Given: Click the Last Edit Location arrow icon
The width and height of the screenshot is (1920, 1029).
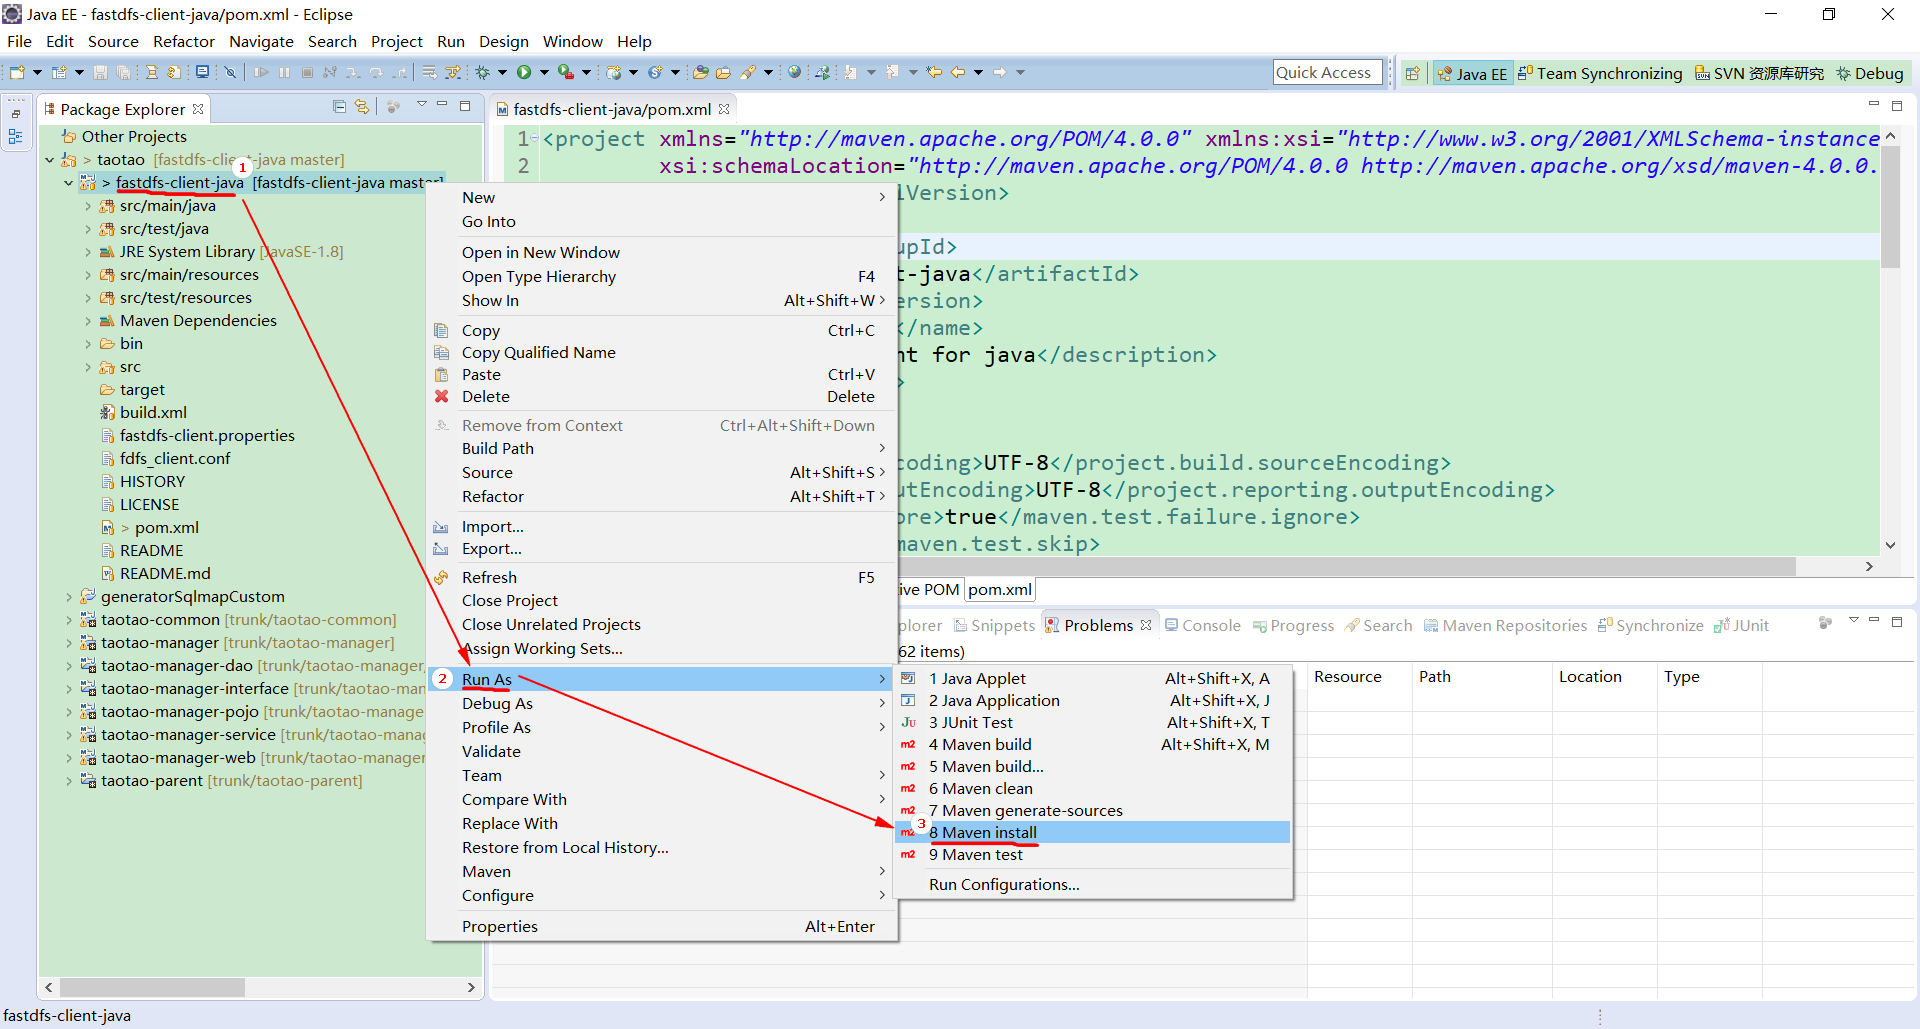Looking at the screenshot, I should (x=934, y=72).
